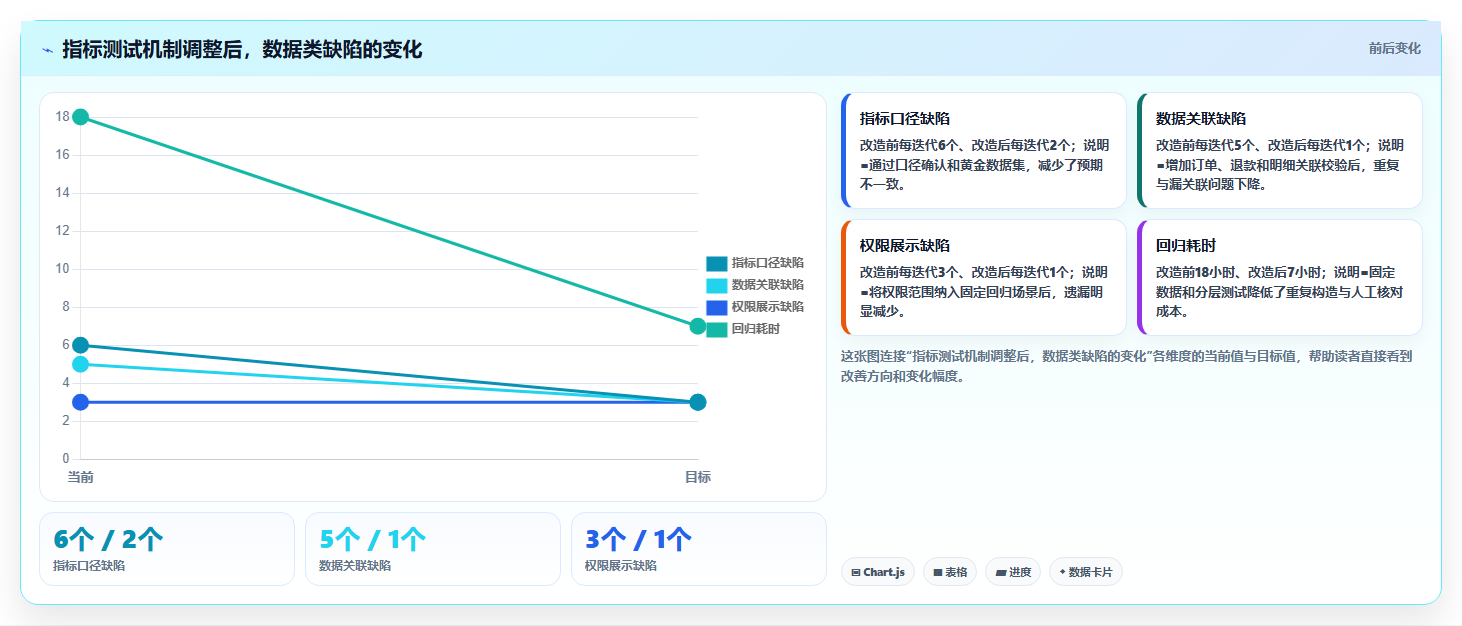
Task: Click the 目标 x-axis label
Action: pyautogui.click(x=698, y=477)
